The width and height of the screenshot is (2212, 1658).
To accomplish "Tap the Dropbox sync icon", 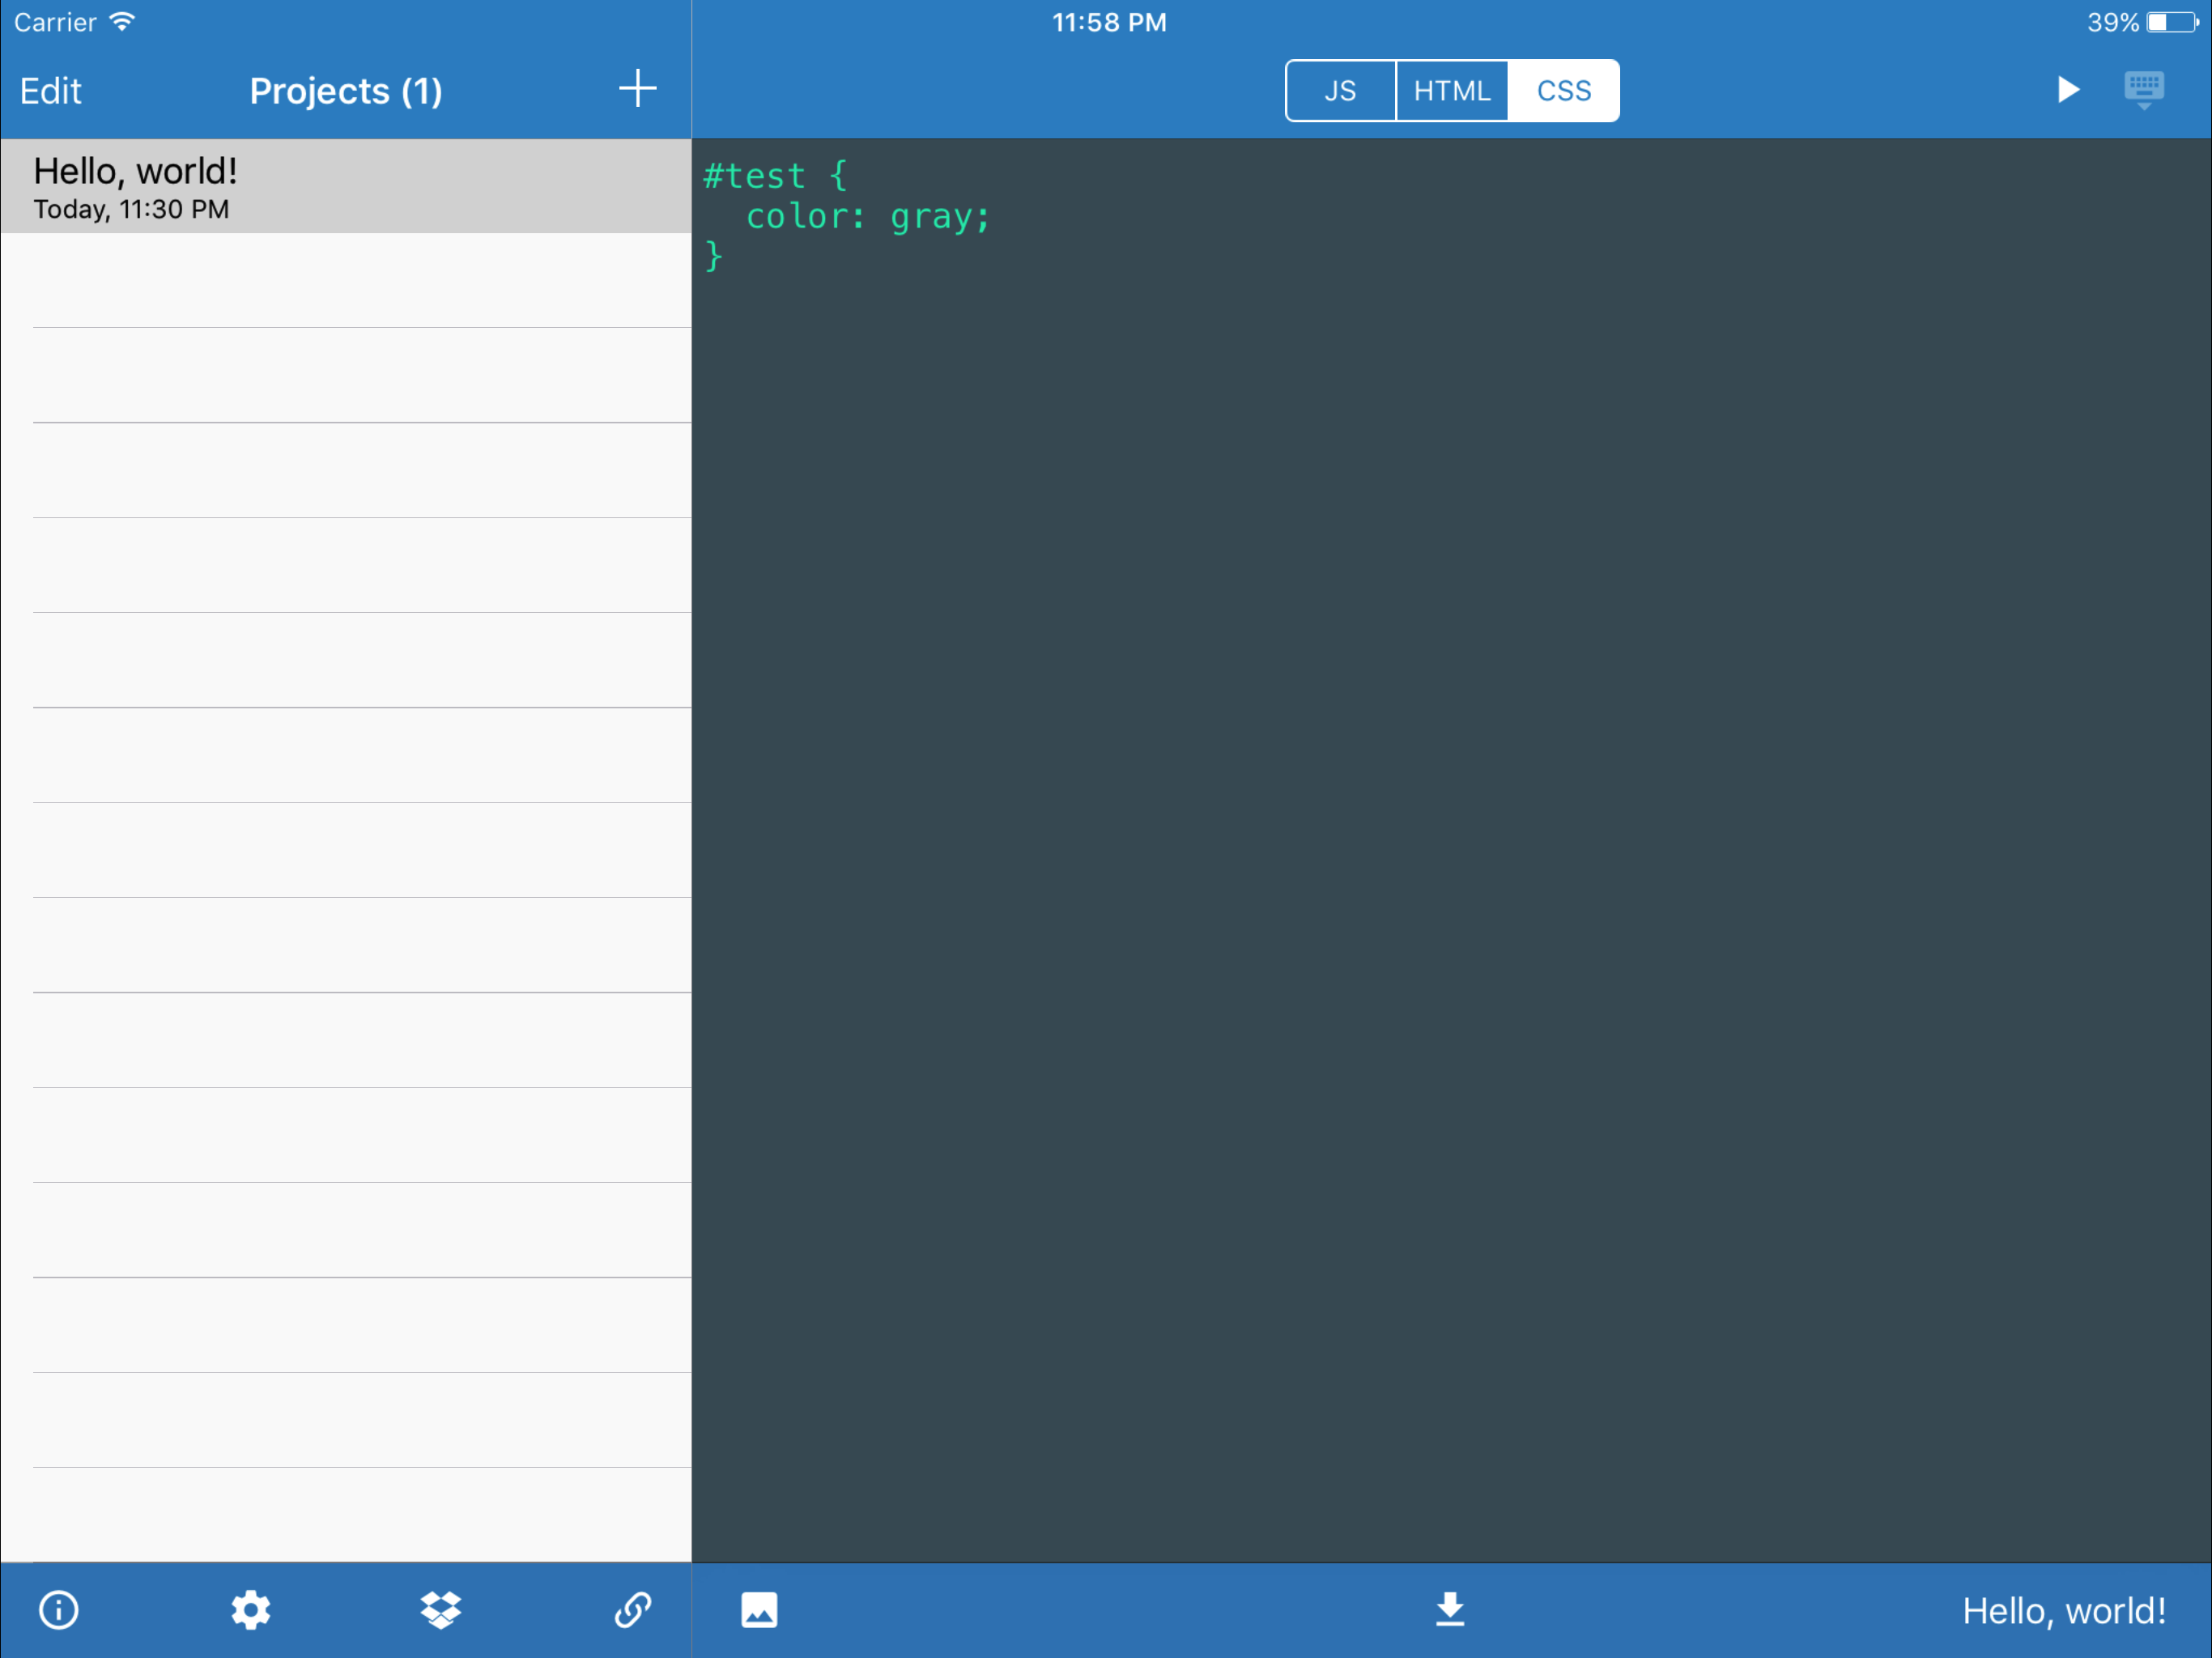I will [x=441, y=1610].
